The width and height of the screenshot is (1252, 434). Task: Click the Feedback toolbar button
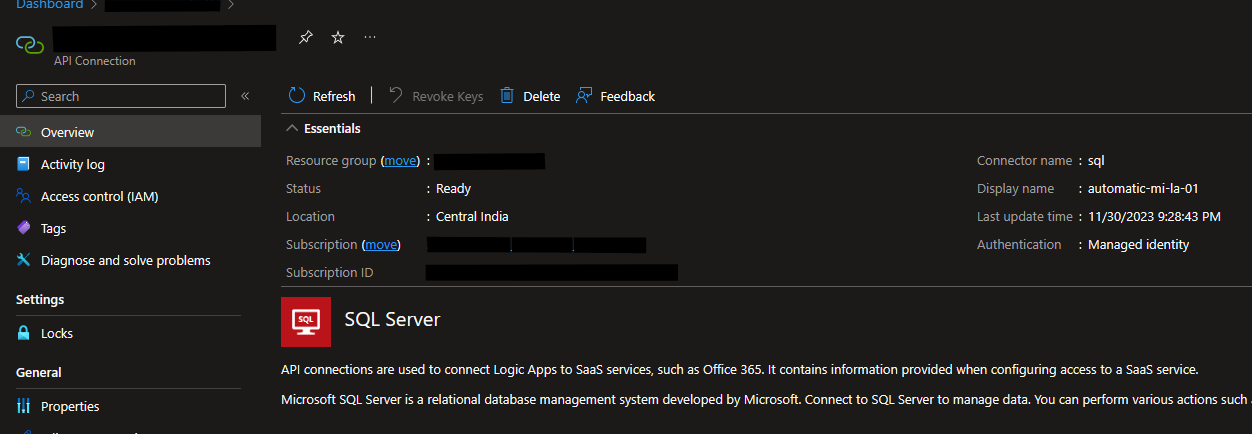coord(615,96)
